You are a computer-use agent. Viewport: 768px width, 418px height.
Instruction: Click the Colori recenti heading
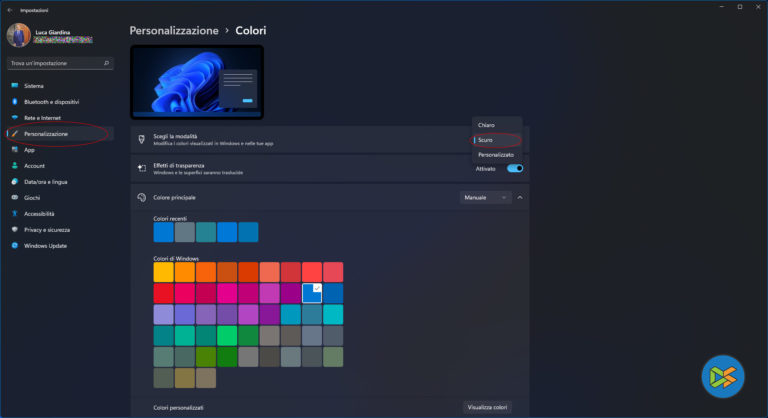pyautogui.click(x=170, y=219)
